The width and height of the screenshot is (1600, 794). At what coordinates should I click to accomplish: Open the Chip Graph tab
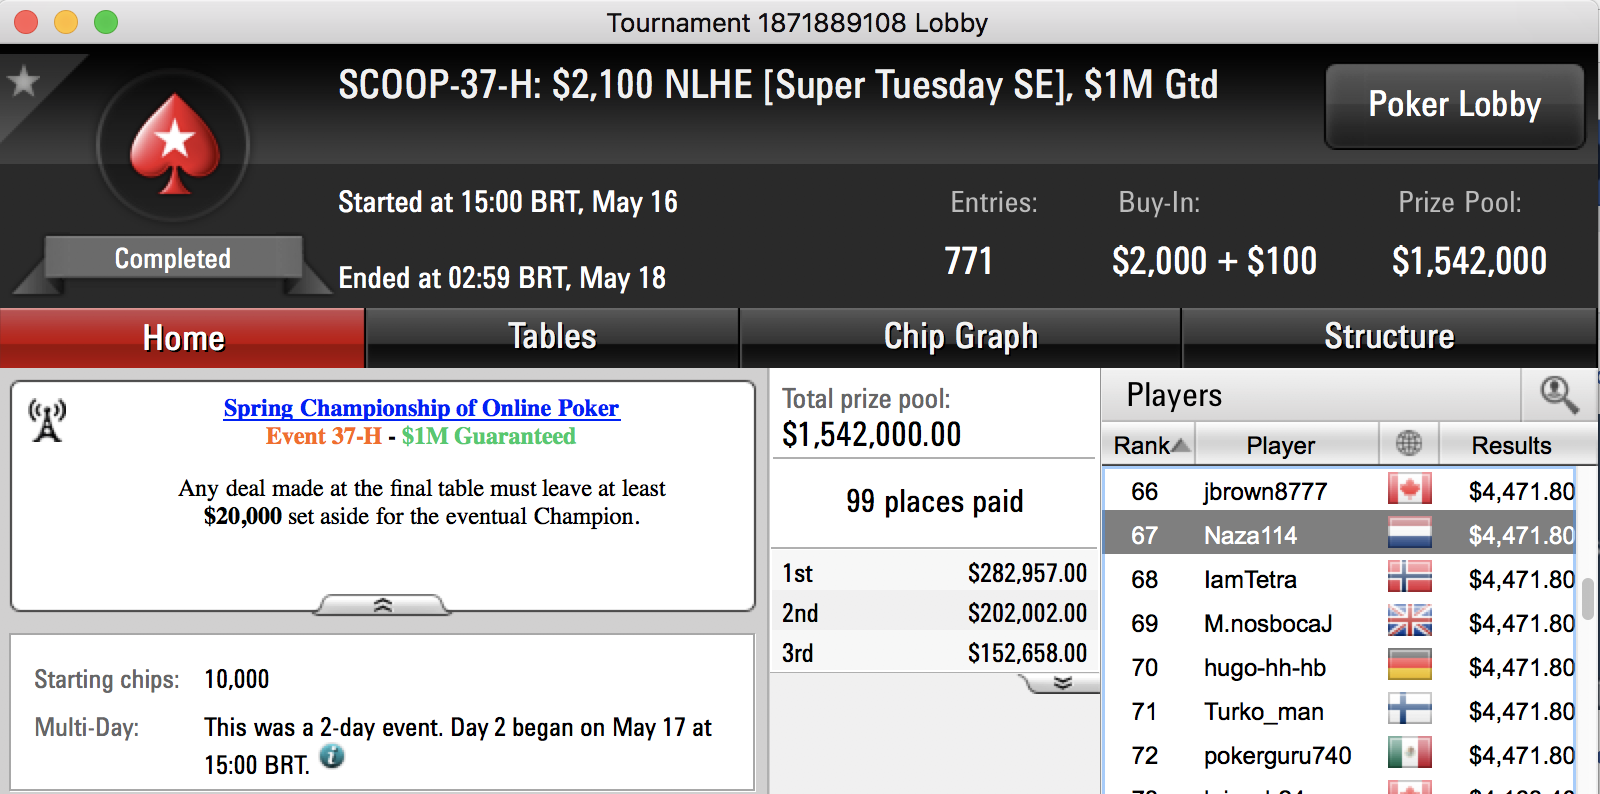click(960, 337)
